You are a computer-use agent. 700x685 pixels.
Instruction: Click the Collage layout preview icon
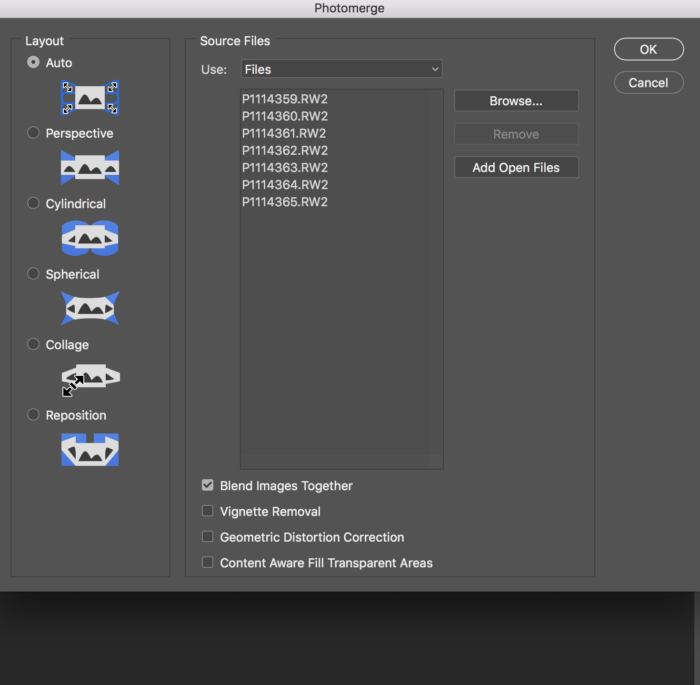90,379
